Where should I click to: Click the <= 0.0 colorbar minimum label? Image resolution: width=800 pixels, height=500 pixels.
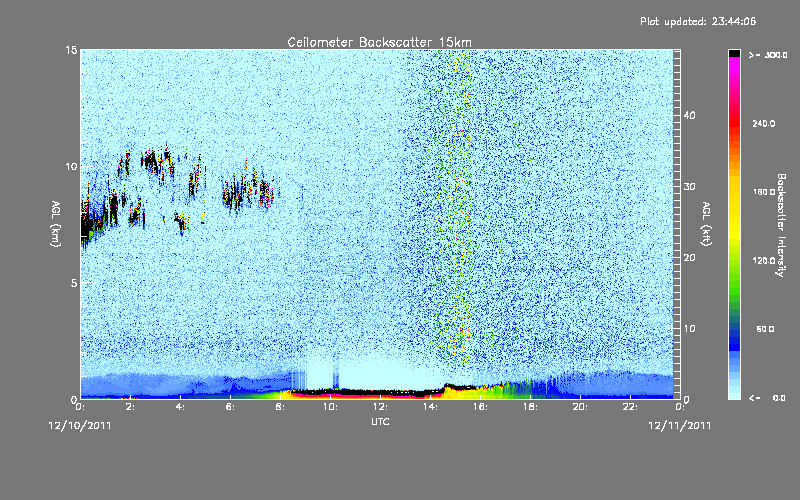pyautogui.click(x=767, y=398)
